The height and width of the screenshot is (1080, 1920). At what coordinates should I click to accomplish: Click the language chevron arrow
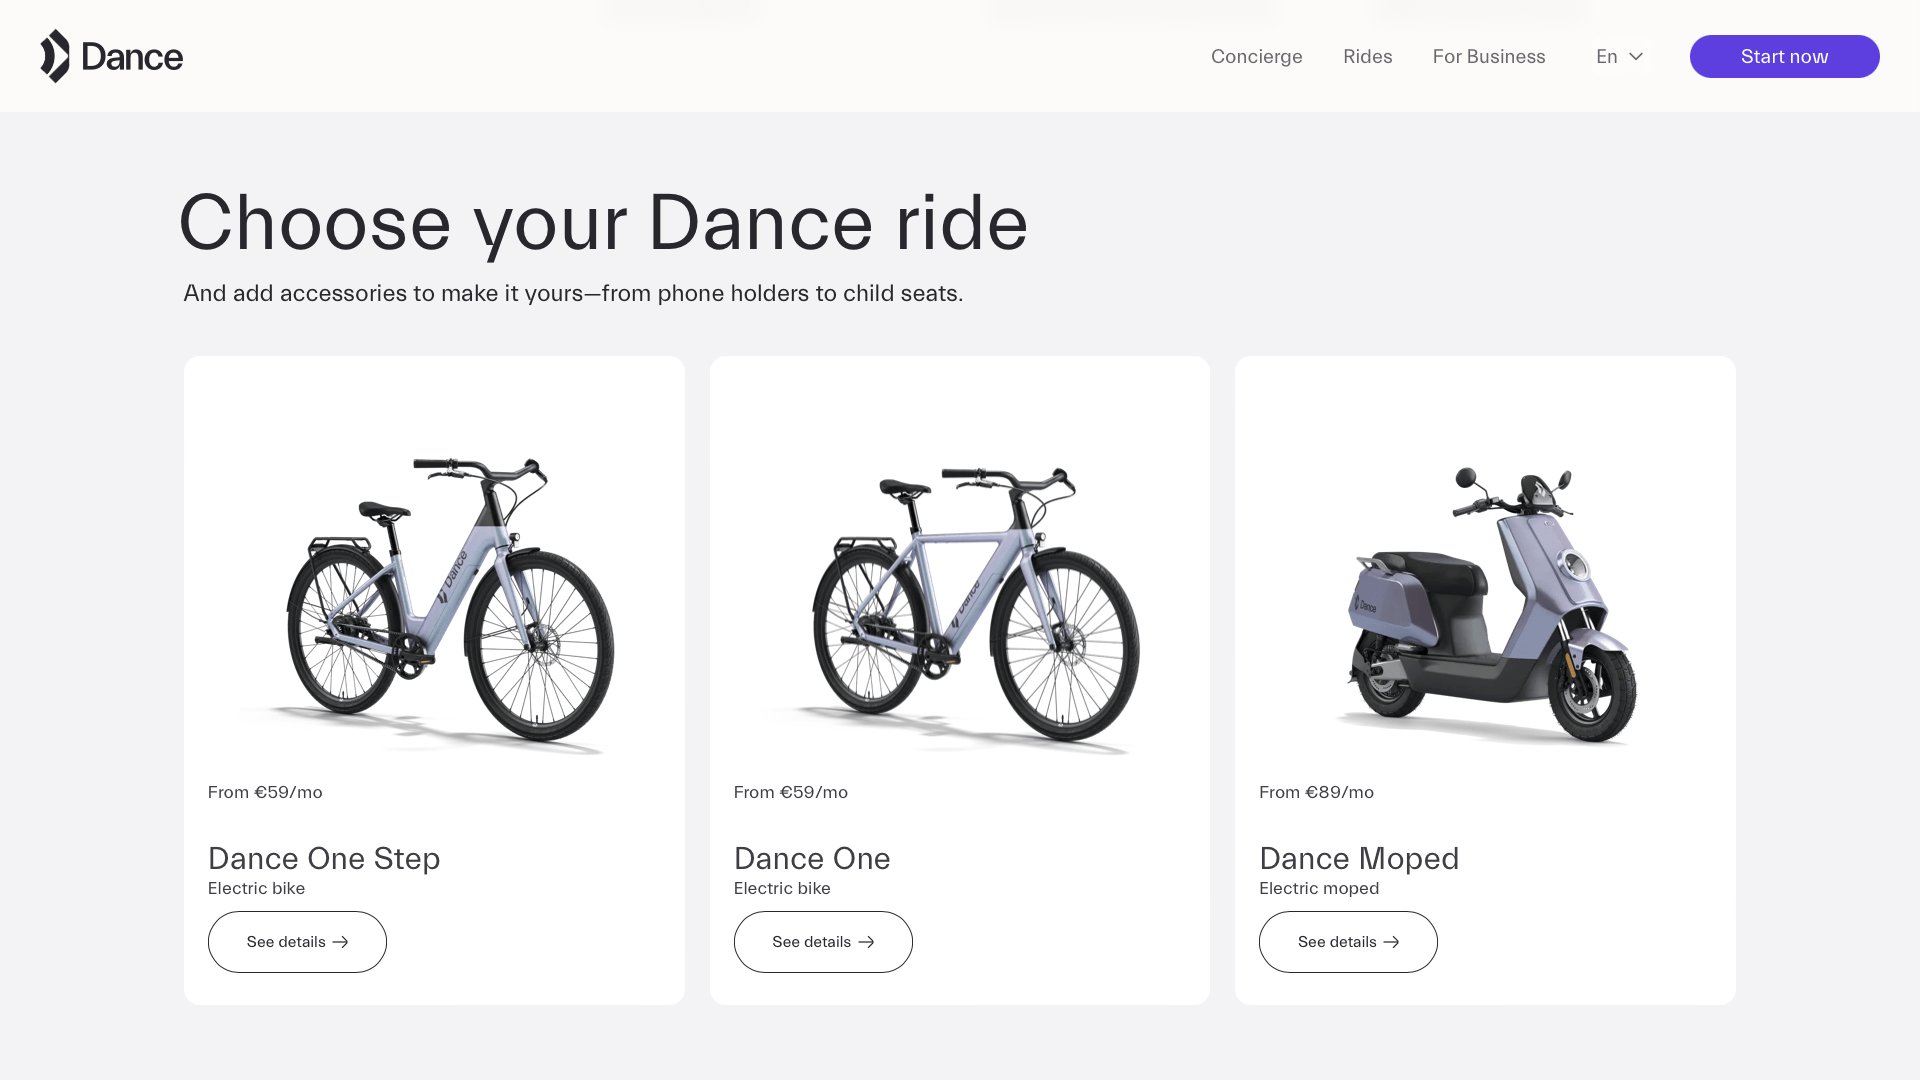point(1636,56)
